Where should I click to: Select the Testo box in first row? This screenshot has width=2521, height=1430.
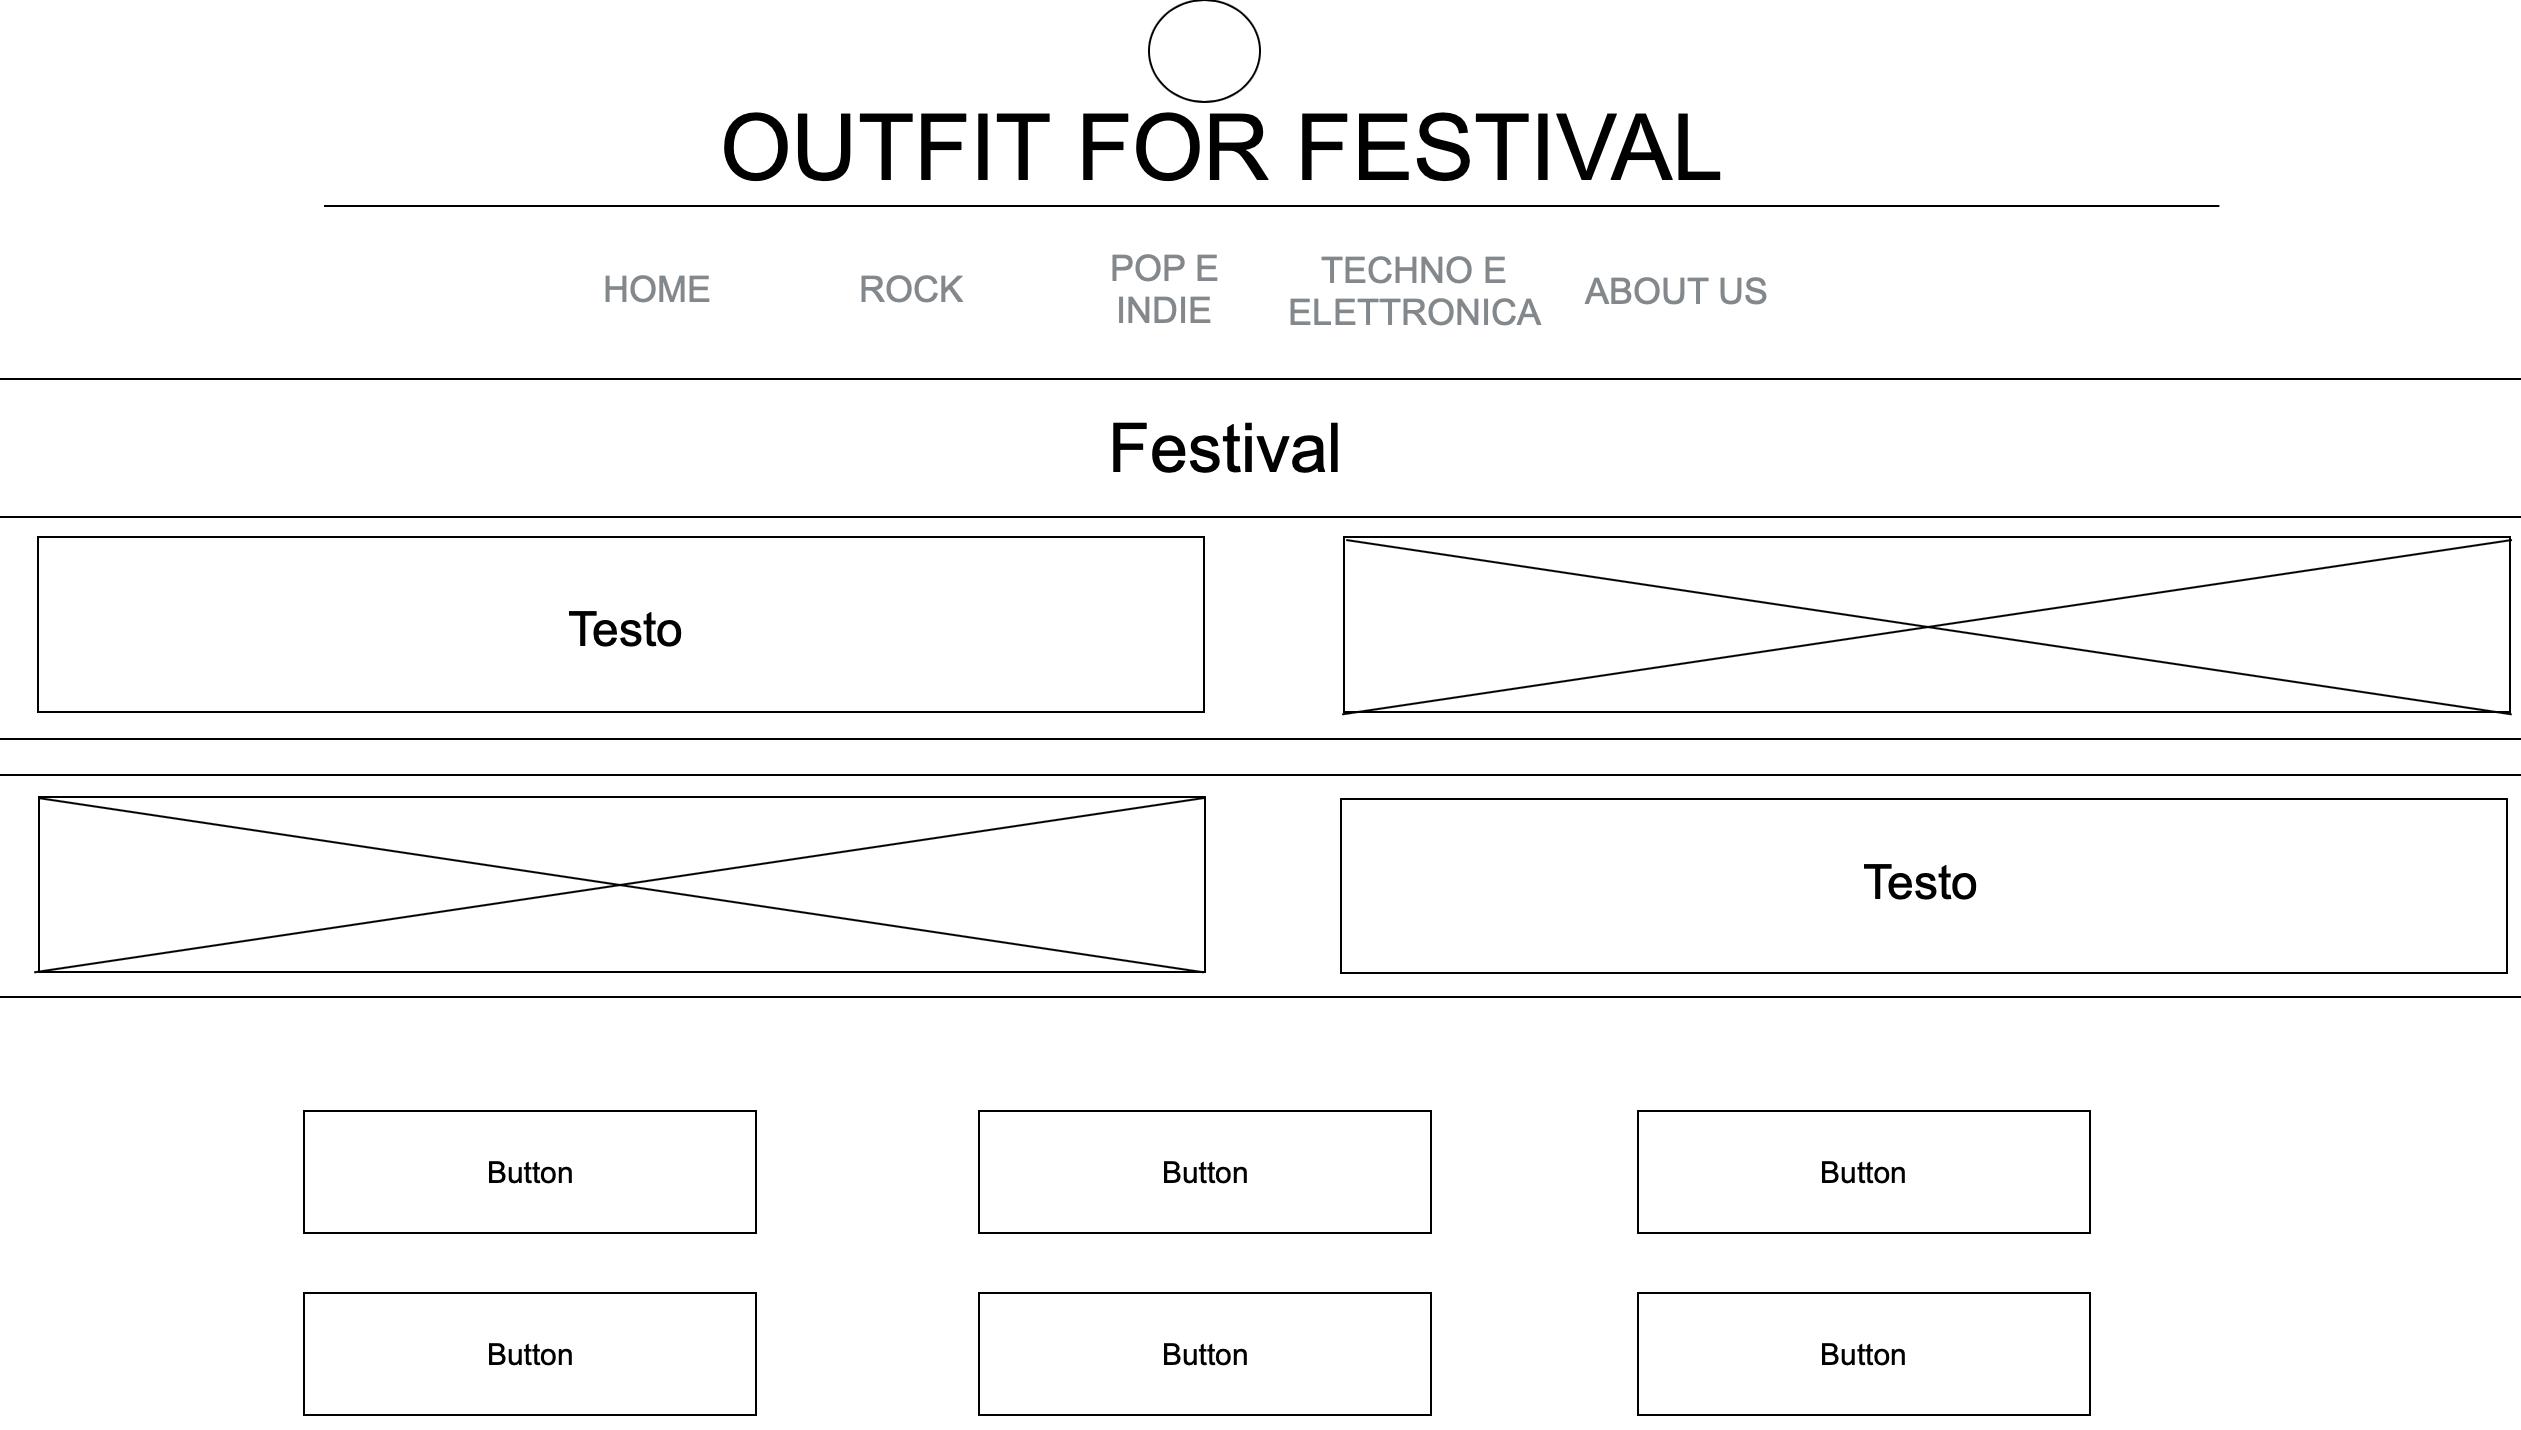pos(621,625)
